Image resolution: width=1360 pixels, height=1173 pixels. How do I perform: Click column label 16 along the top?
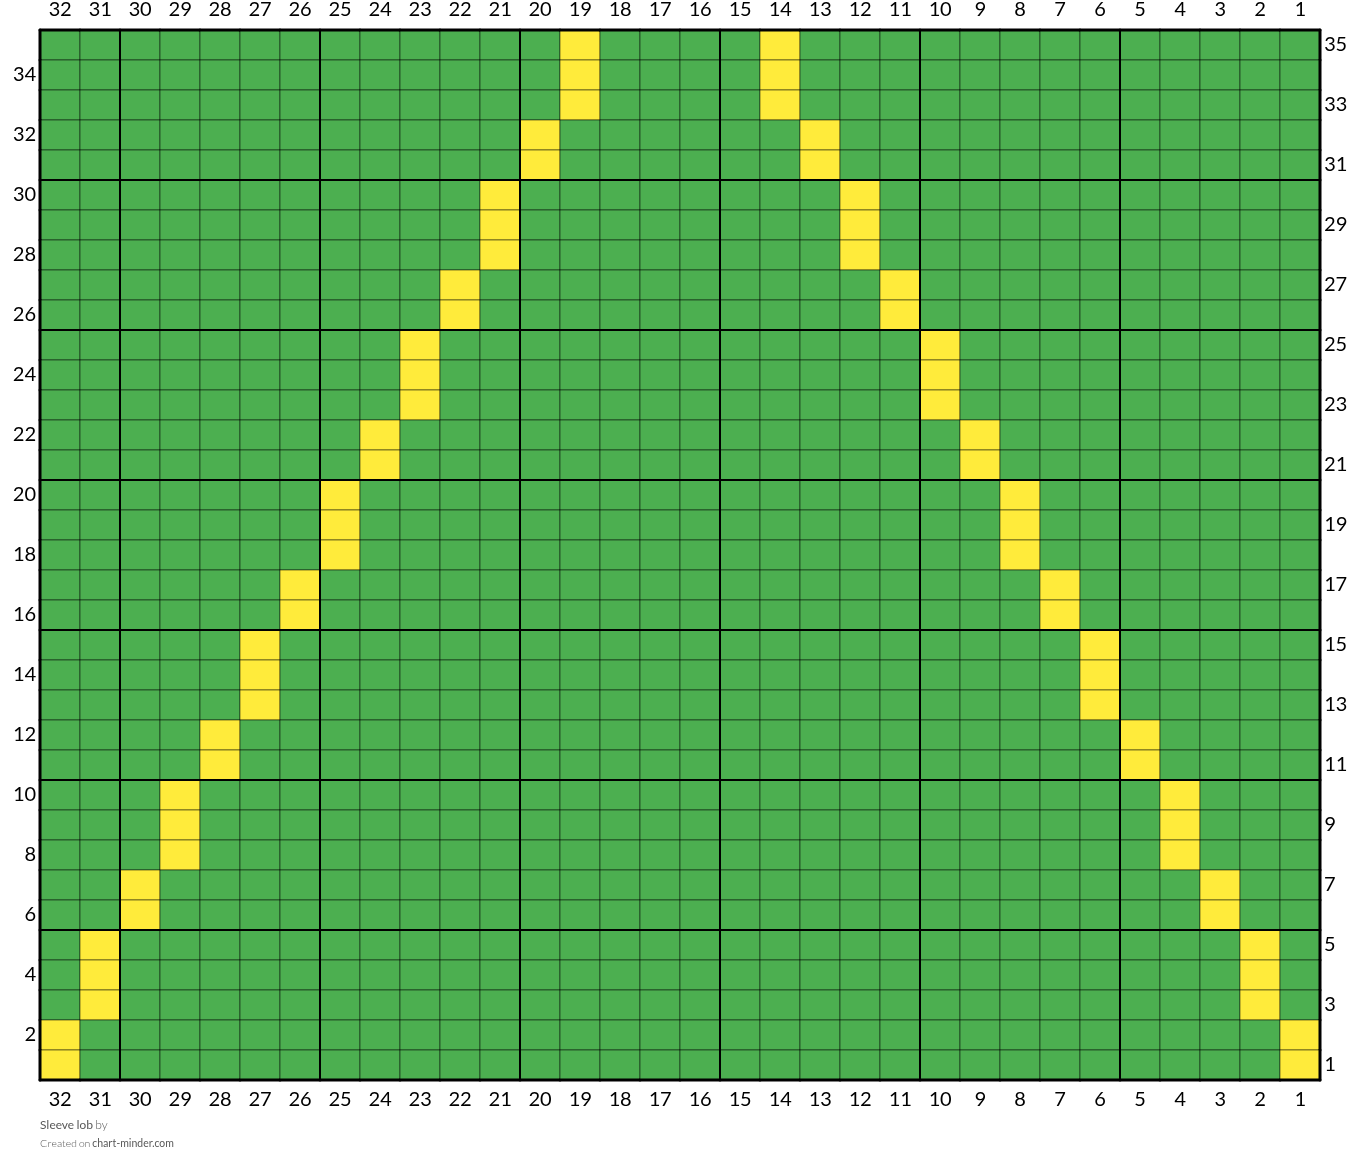(x=700, y=10)
